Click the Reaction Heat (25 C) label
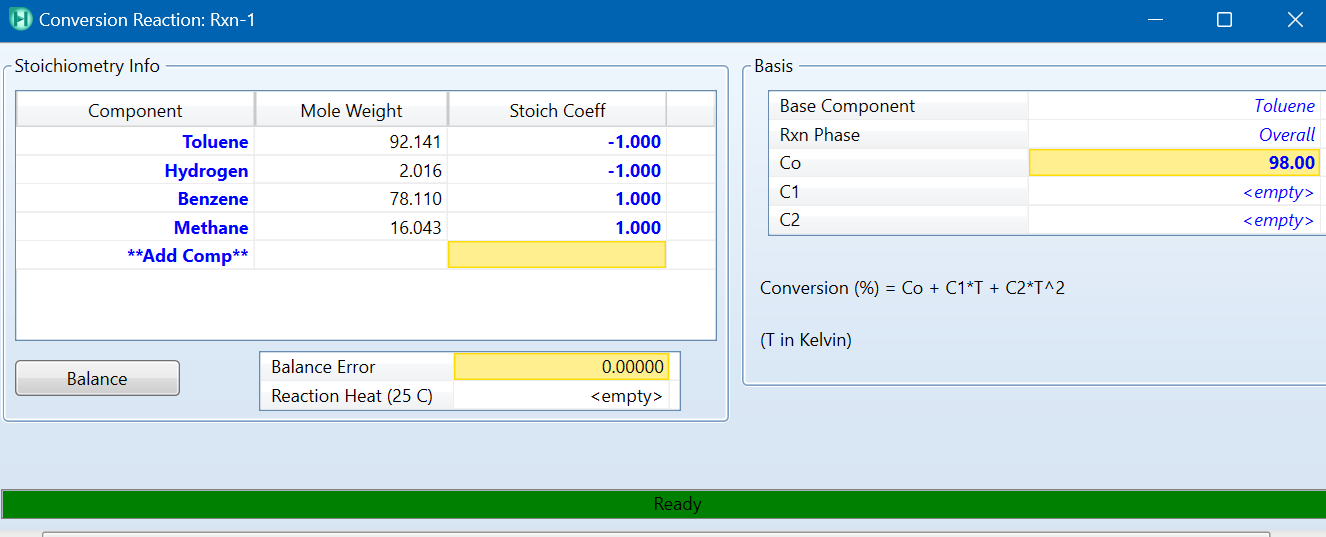The height and width of the screenshot is (537, 1326). coord(352,396)
